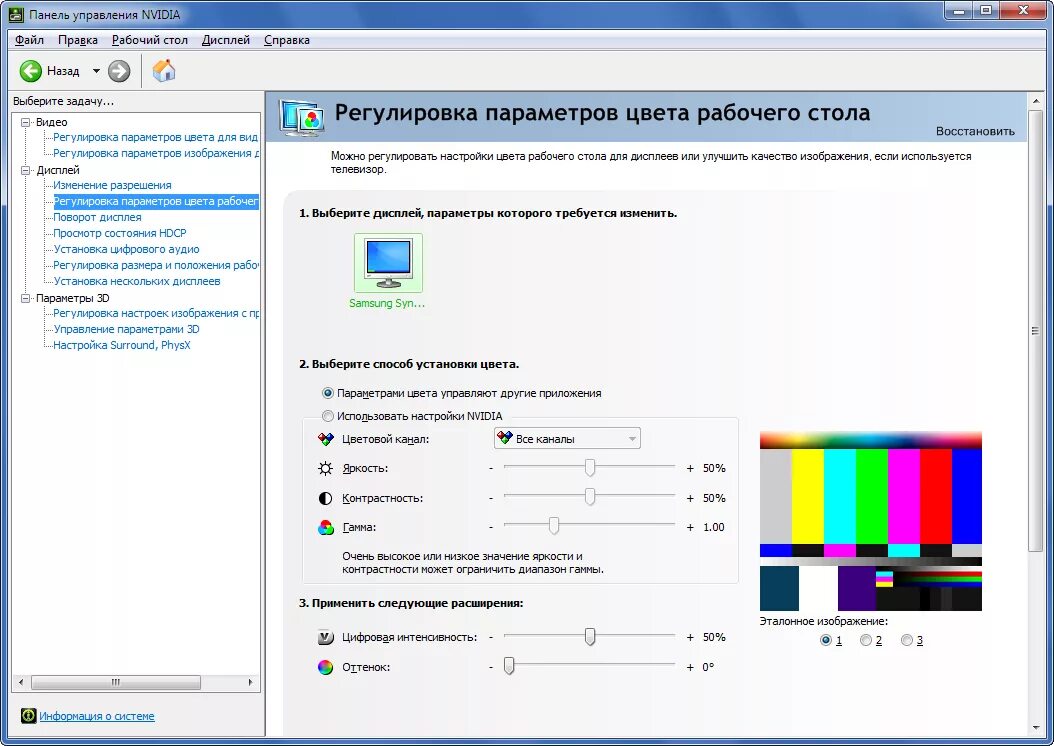Open 'Регулировка параметров цвета для видео' task

[x=156, y=137]
